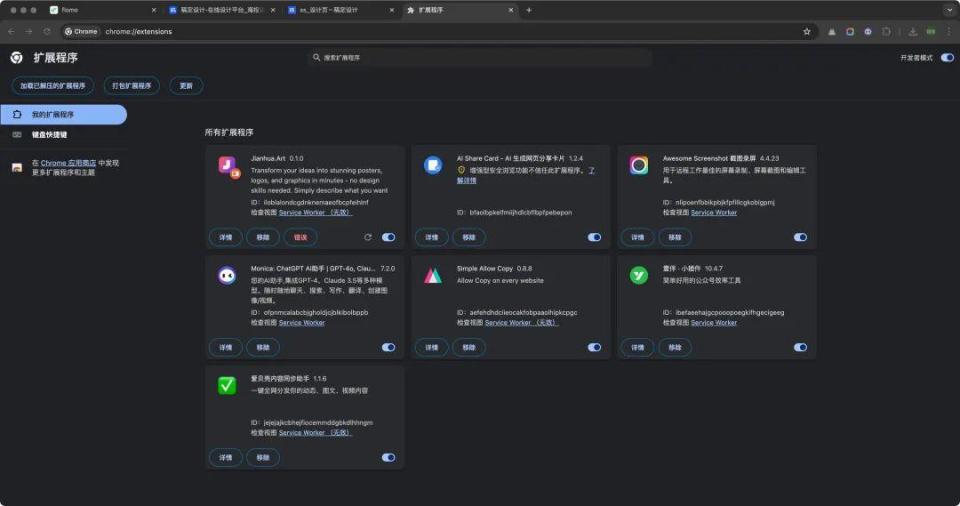Click 移除 for Jianhua.Art
This screenshot has width=960, height=506.
263,237
